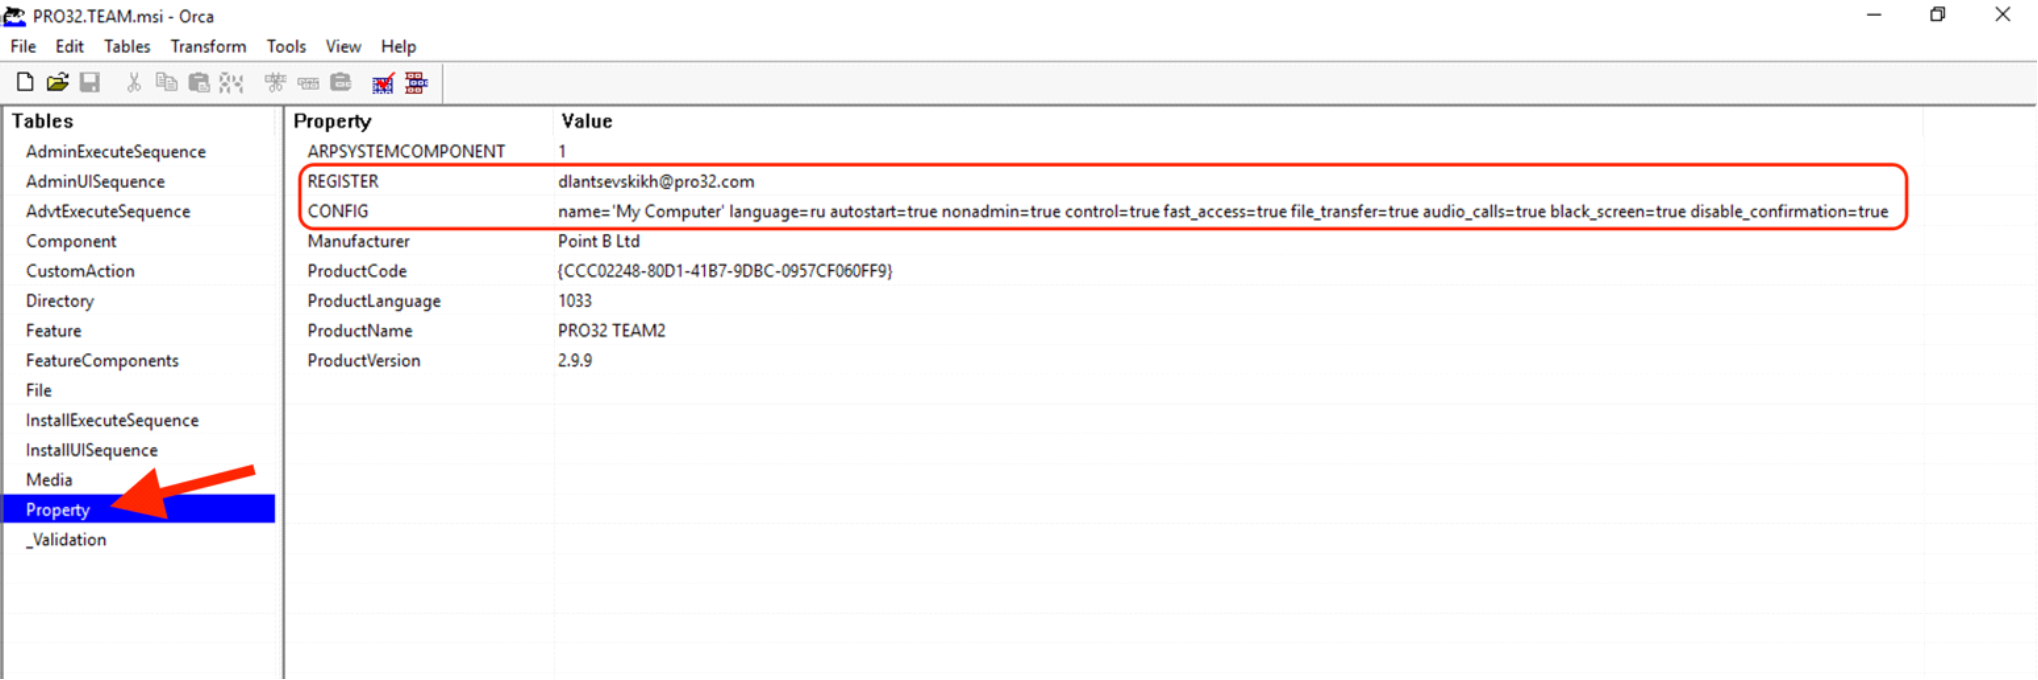Open the Tools menu
The image size is (2038, 680).
coord(286,46)
